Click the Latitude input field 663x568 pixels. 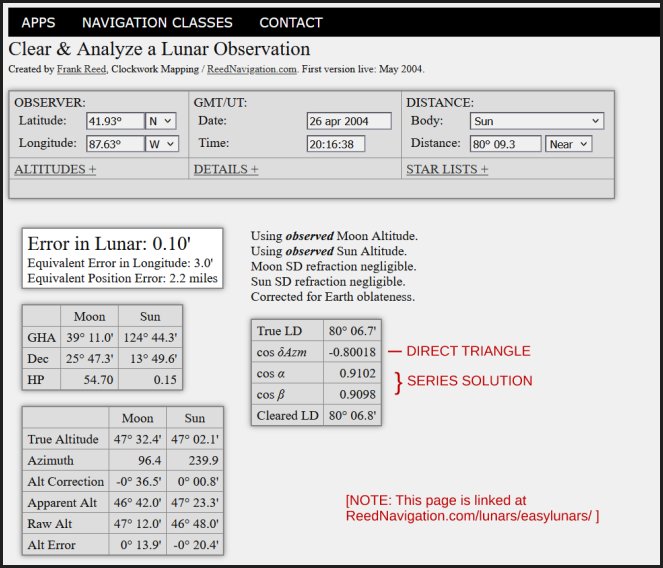click(115, 121)
